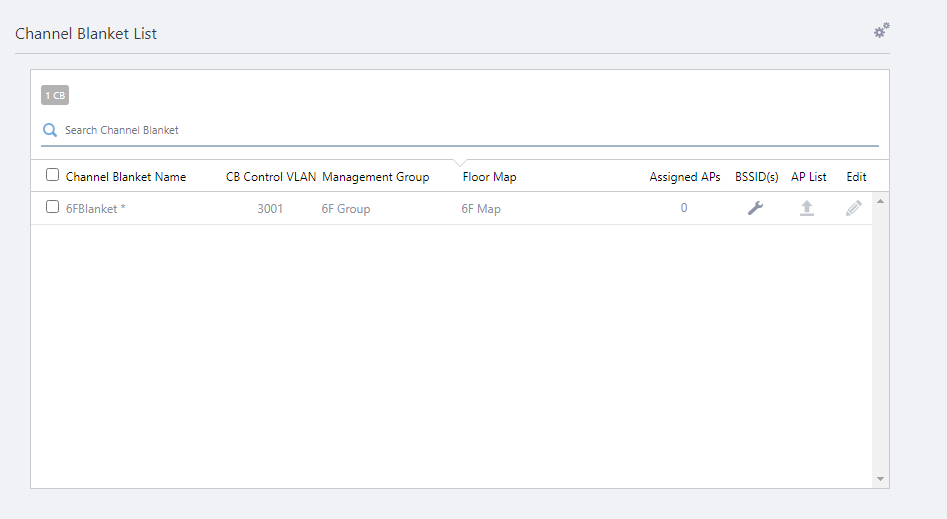Sort by Management Group column header
This screenshot has width=947, height=519.
[375, 177]
